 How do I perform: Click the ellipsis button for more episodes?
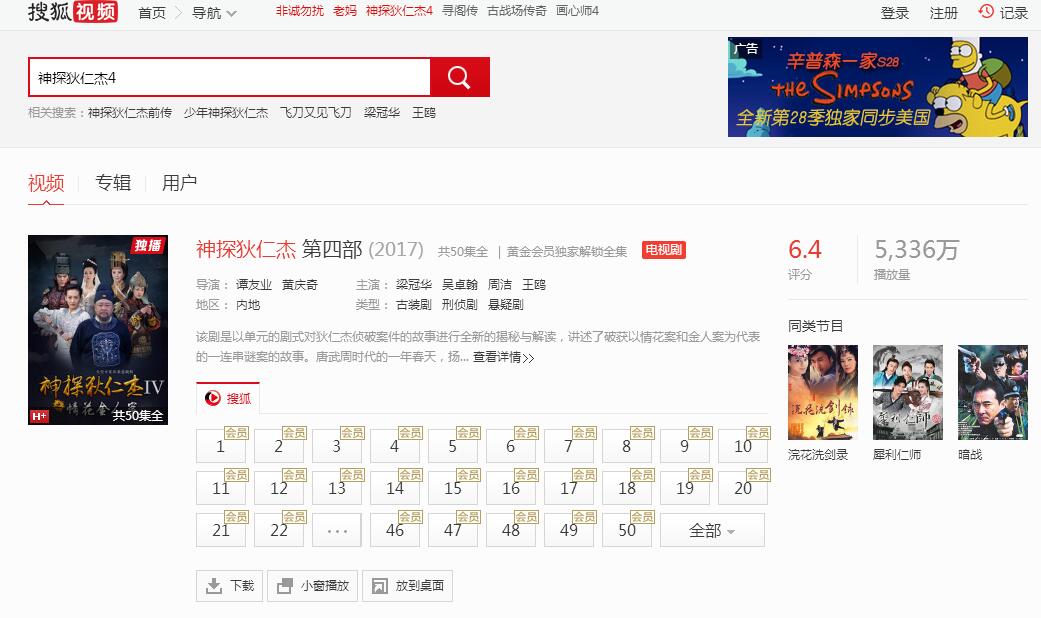tap(337, 530)
